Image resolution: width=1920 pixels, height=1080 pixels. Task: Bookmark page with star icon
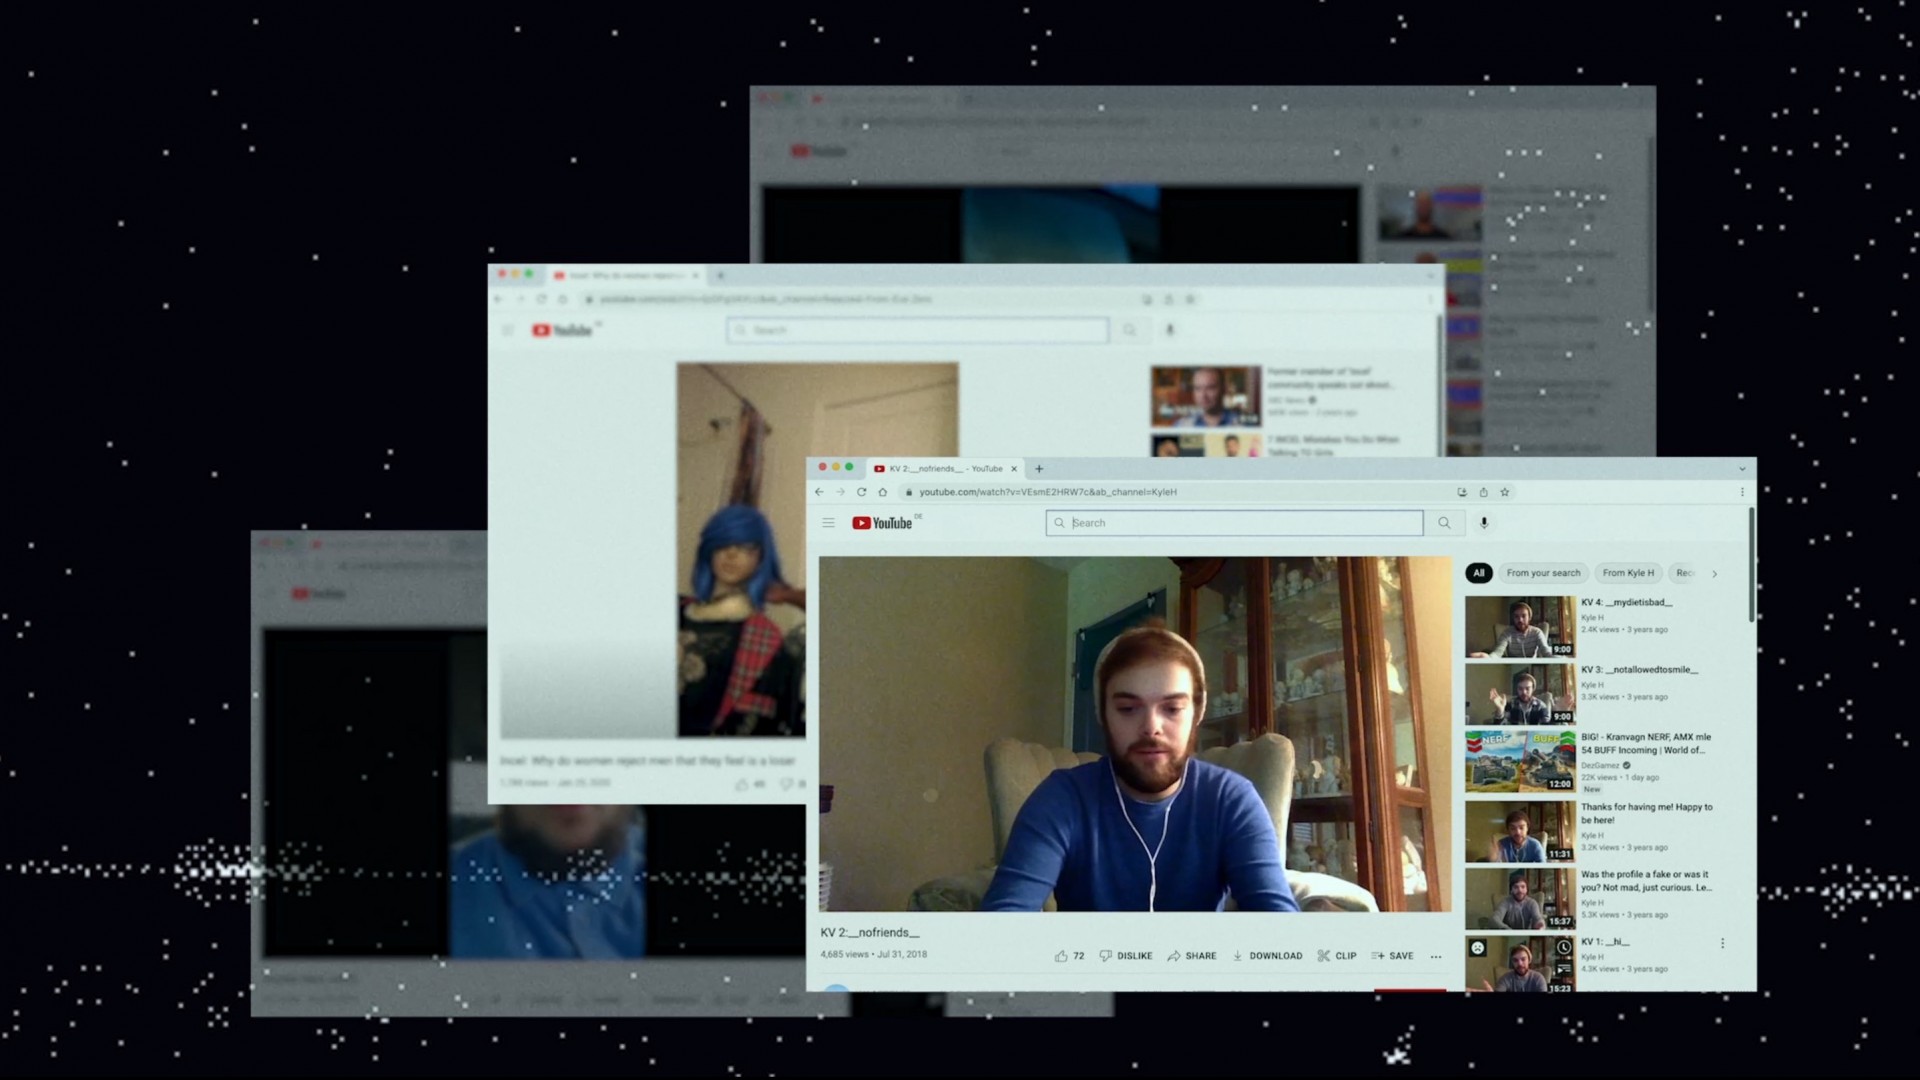pos(1505,492)
